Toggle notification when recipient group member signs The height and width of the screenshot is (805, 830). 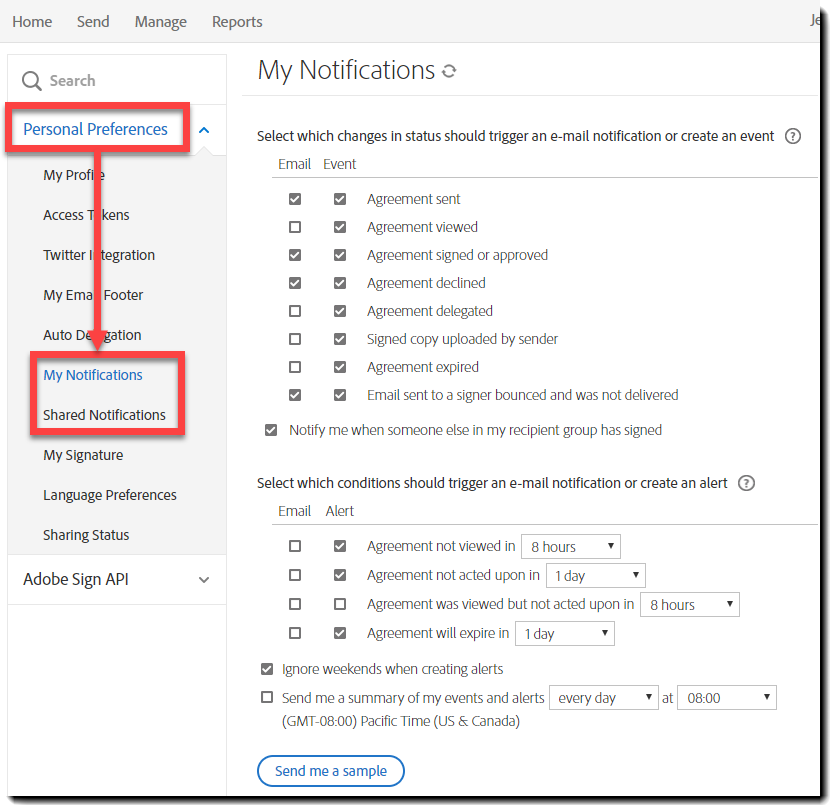(x=271, y=430)
